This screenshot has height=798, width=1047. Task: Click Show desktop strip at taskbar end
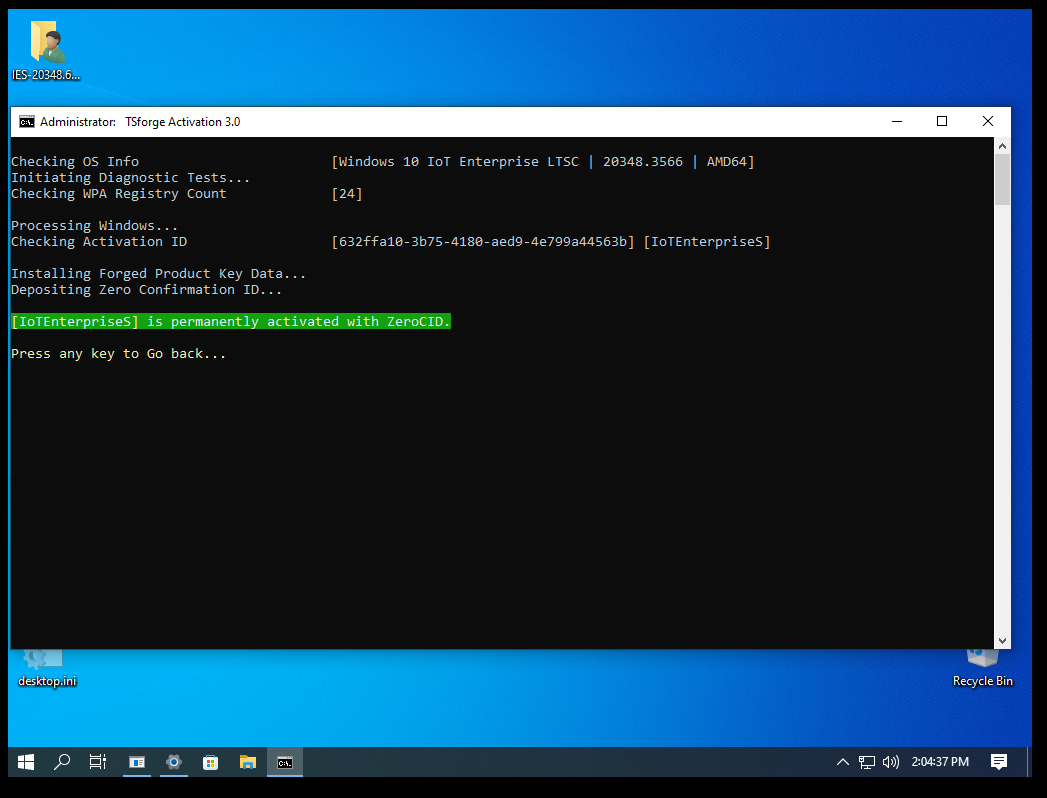(1029, 762)
